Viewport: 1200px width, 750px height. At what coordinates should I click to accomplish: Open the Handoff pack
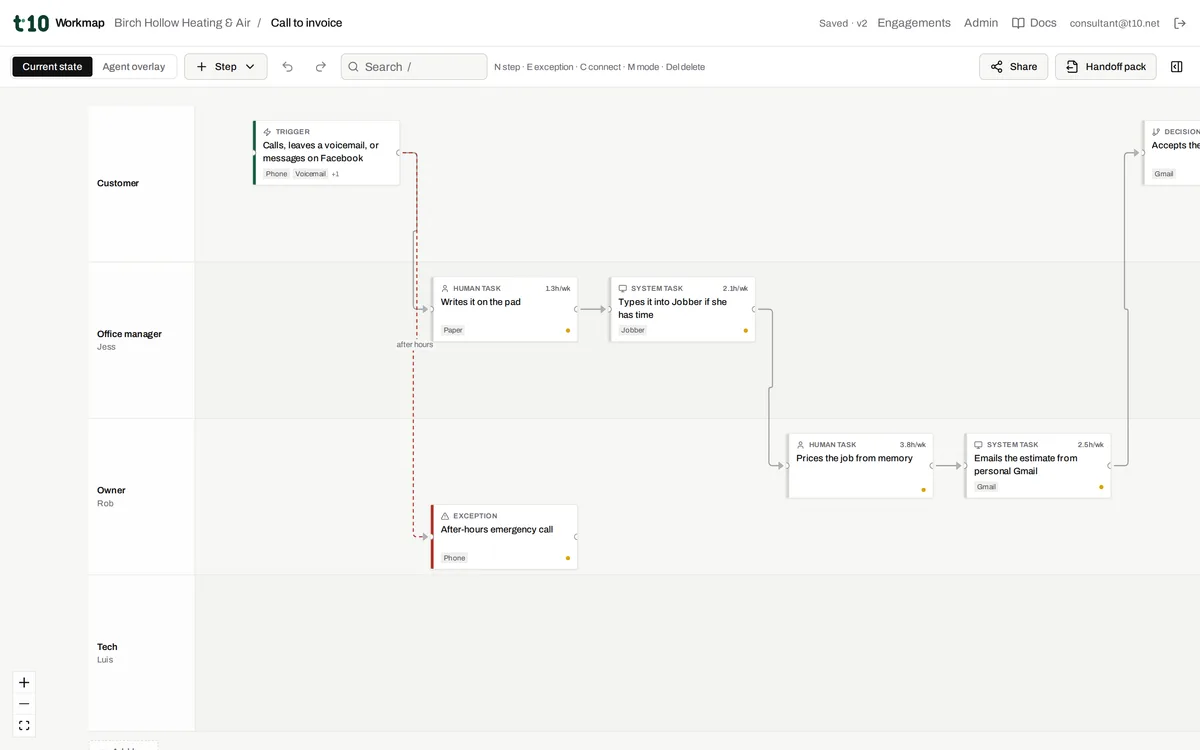click(x=1106, y=67)
